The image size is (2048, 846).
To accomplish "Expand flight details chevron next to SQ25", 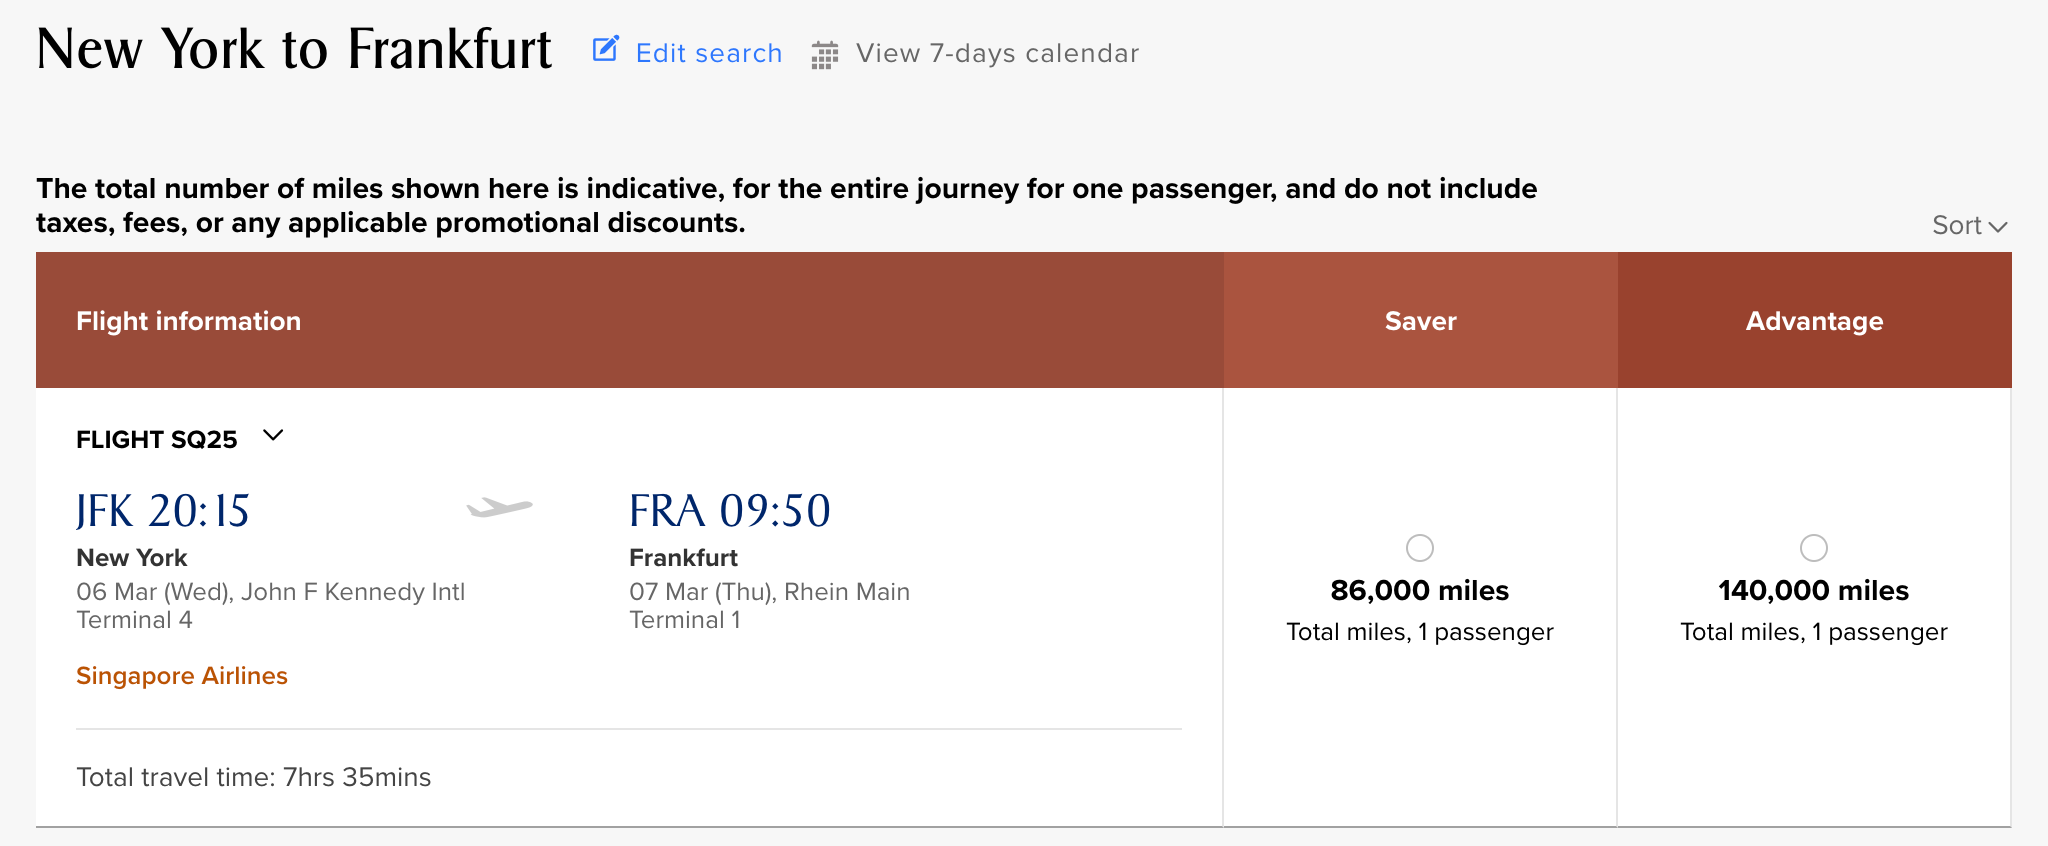I will click(x=273, y=436).
